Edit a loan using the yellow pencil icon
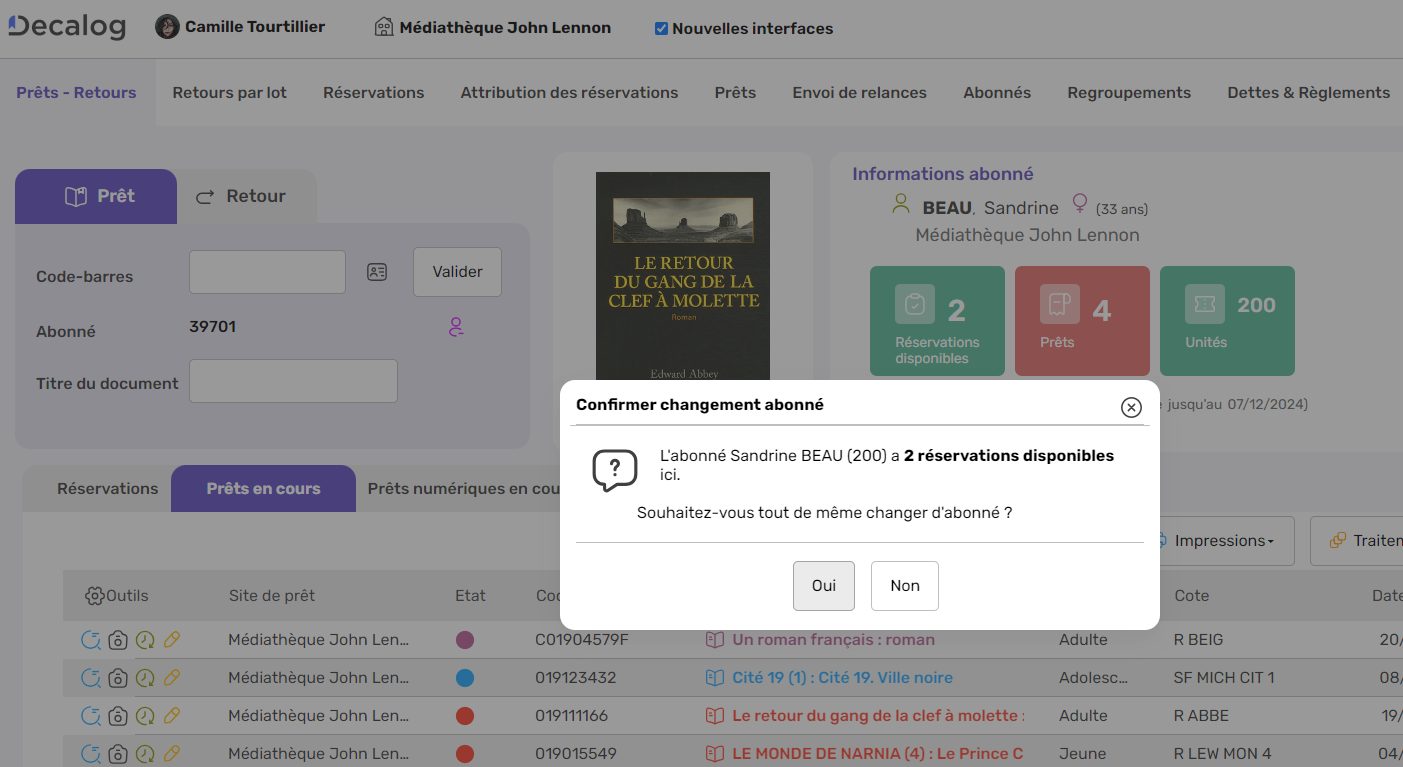The height and width of the screenshot is (767, 1403). tap(172, 639)
